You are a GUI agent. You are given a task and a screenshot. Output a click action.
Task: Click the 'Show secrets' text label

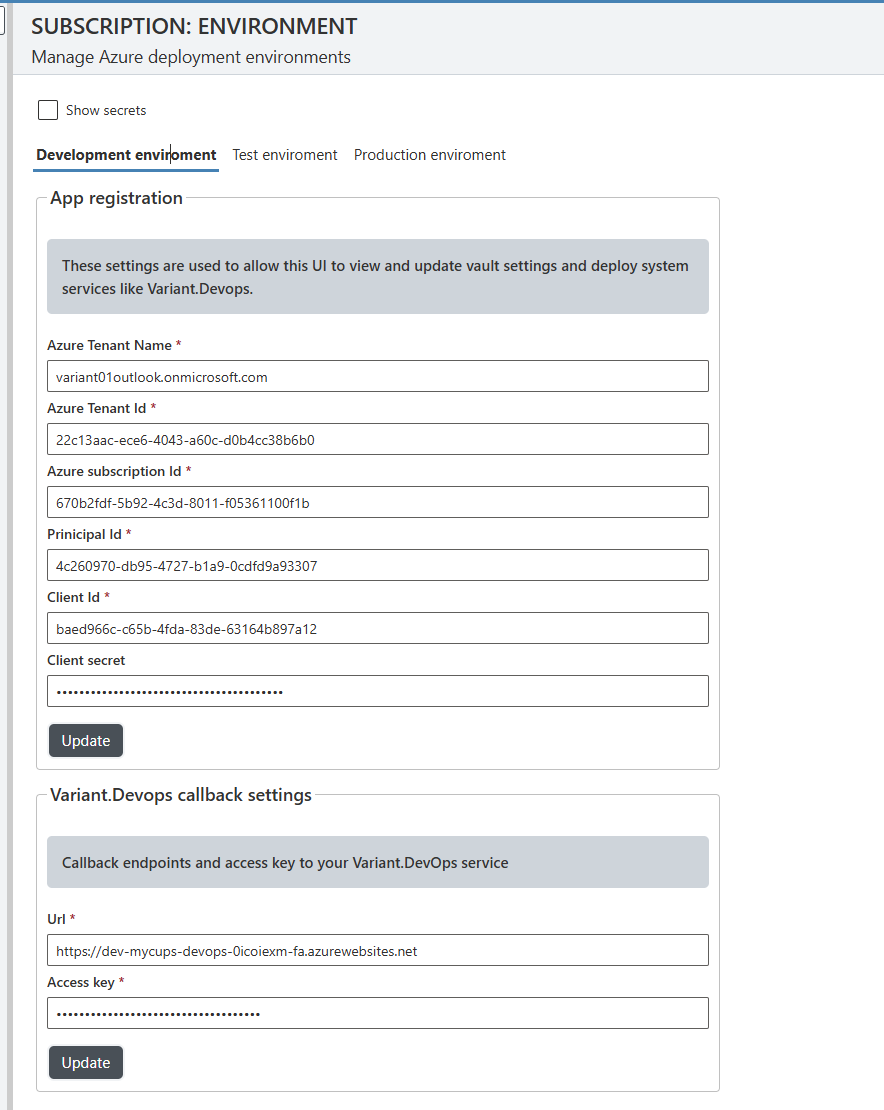point(106,110)
